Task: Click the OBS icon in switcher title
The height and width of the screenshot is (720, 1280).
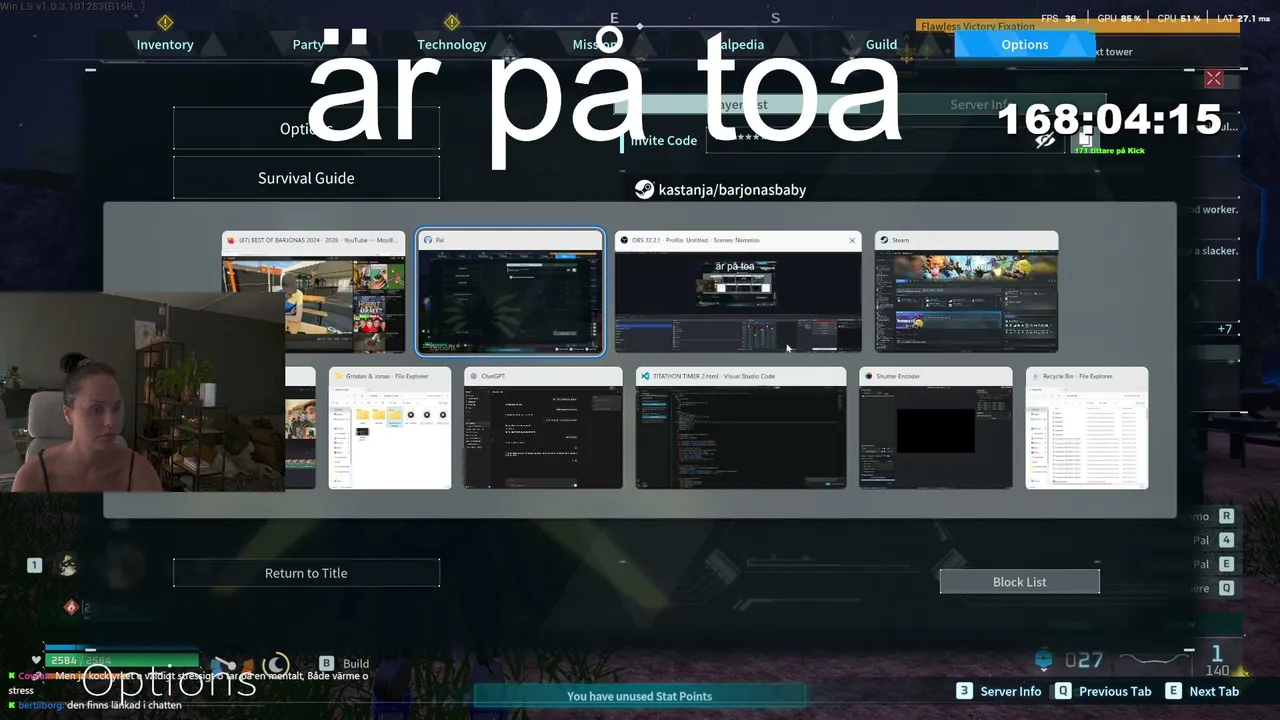Action: coord(624,240)
